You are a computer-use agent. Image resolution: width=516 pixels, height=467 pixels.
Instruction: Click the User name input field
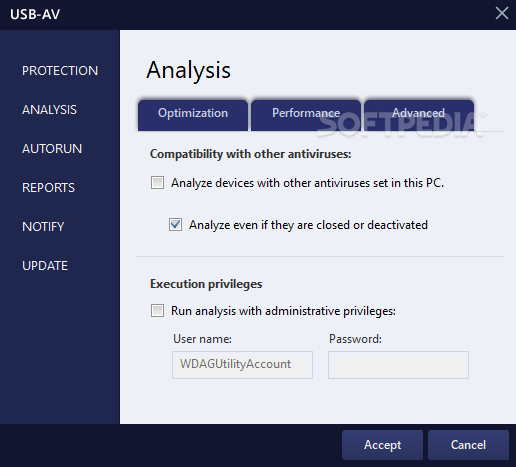coord(242,365)
